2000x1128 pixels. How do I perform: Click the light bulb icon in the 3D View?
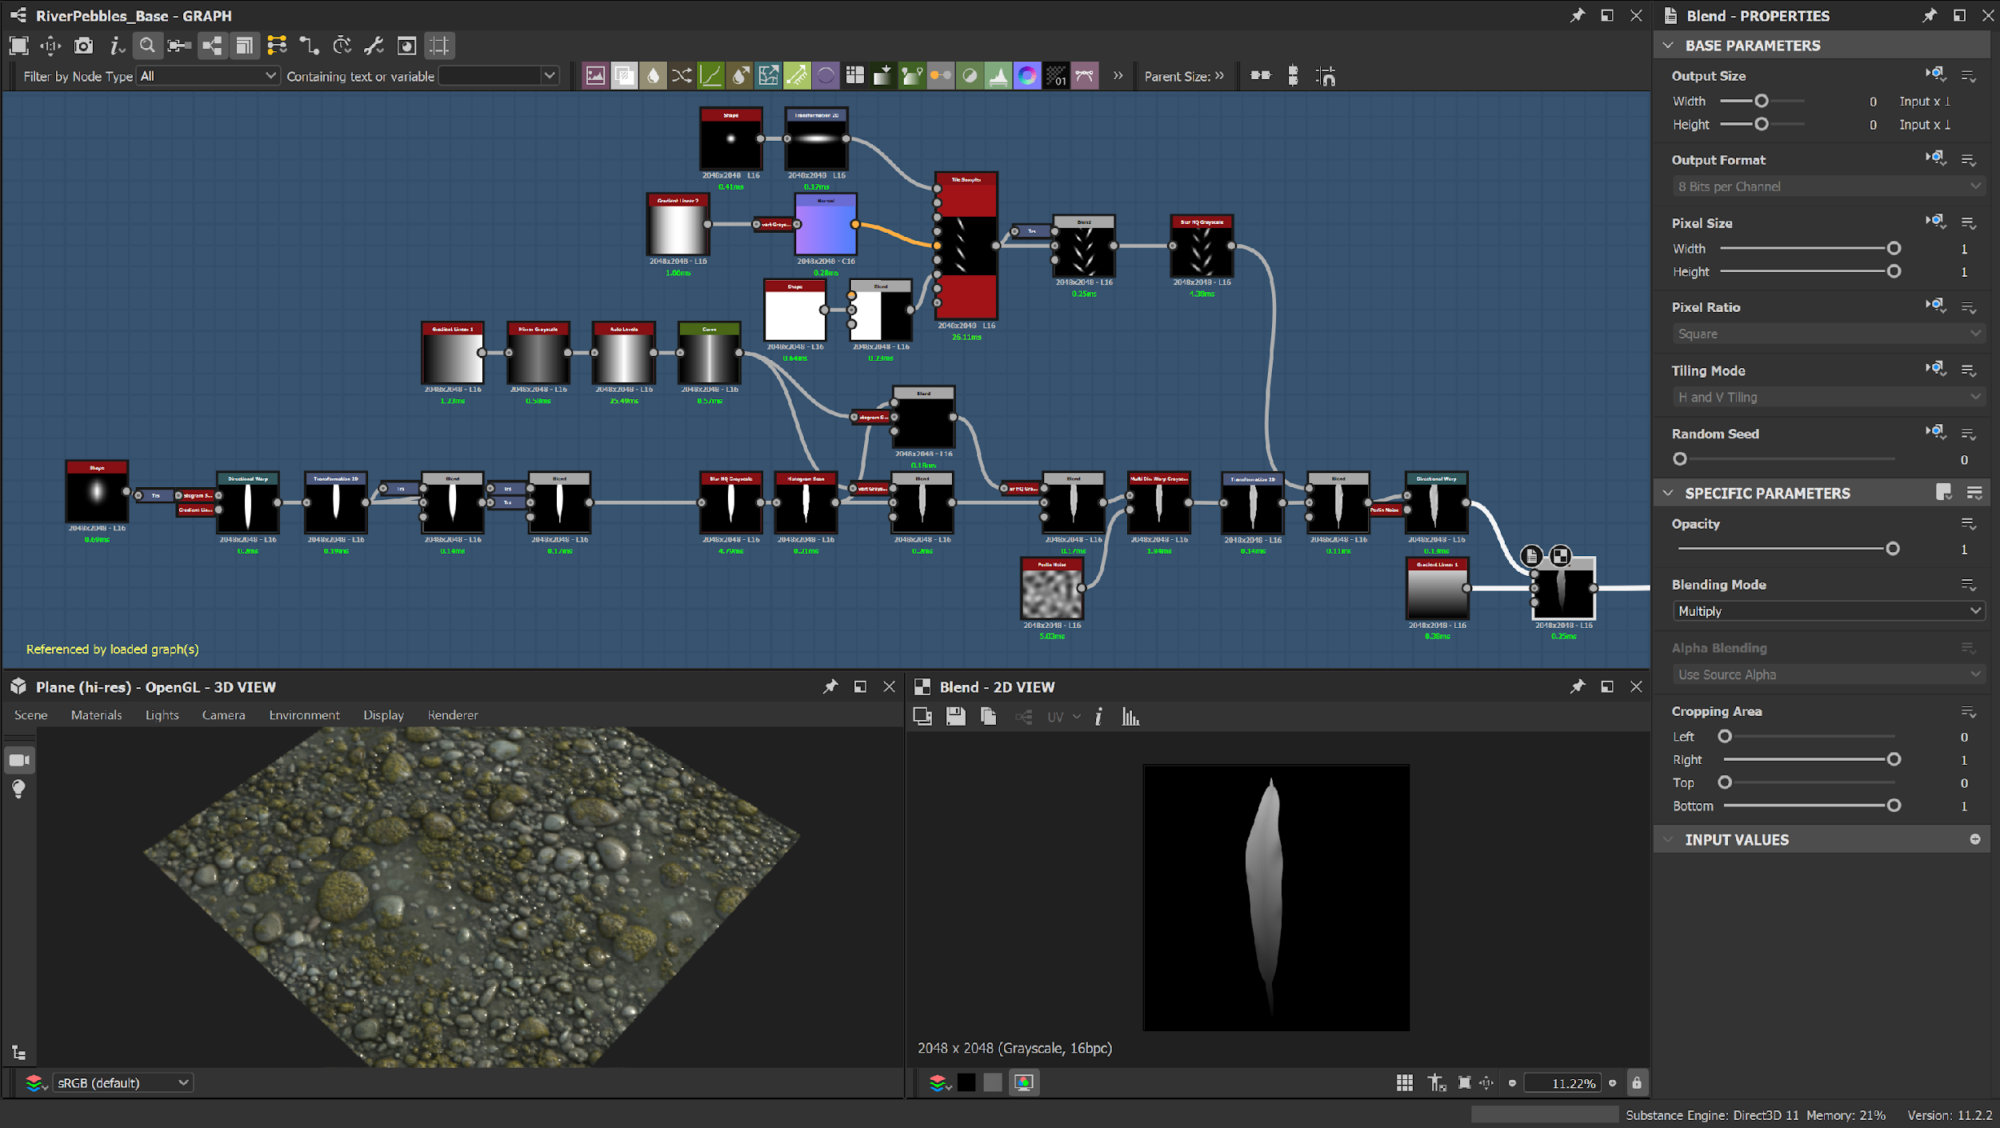[19, 789]
